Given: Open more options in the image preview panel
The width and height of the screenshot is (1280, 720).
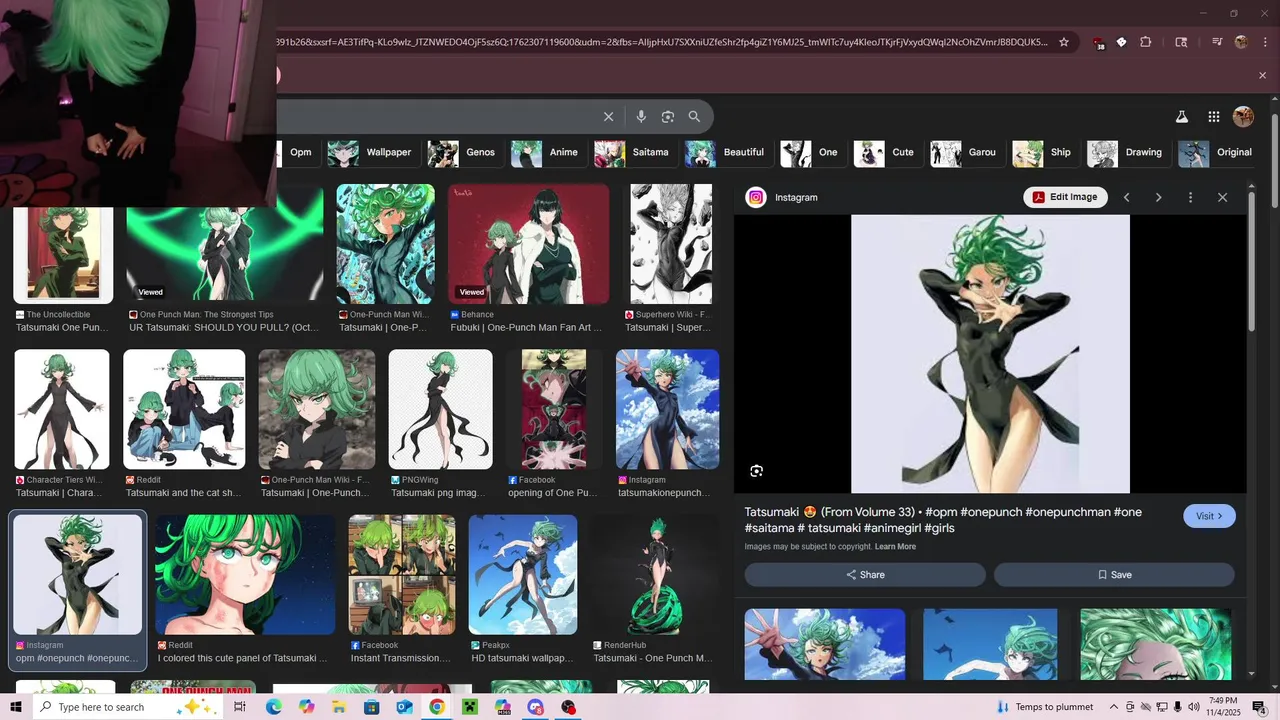Looking at the screenshot, I should [x=1190, y=197].
